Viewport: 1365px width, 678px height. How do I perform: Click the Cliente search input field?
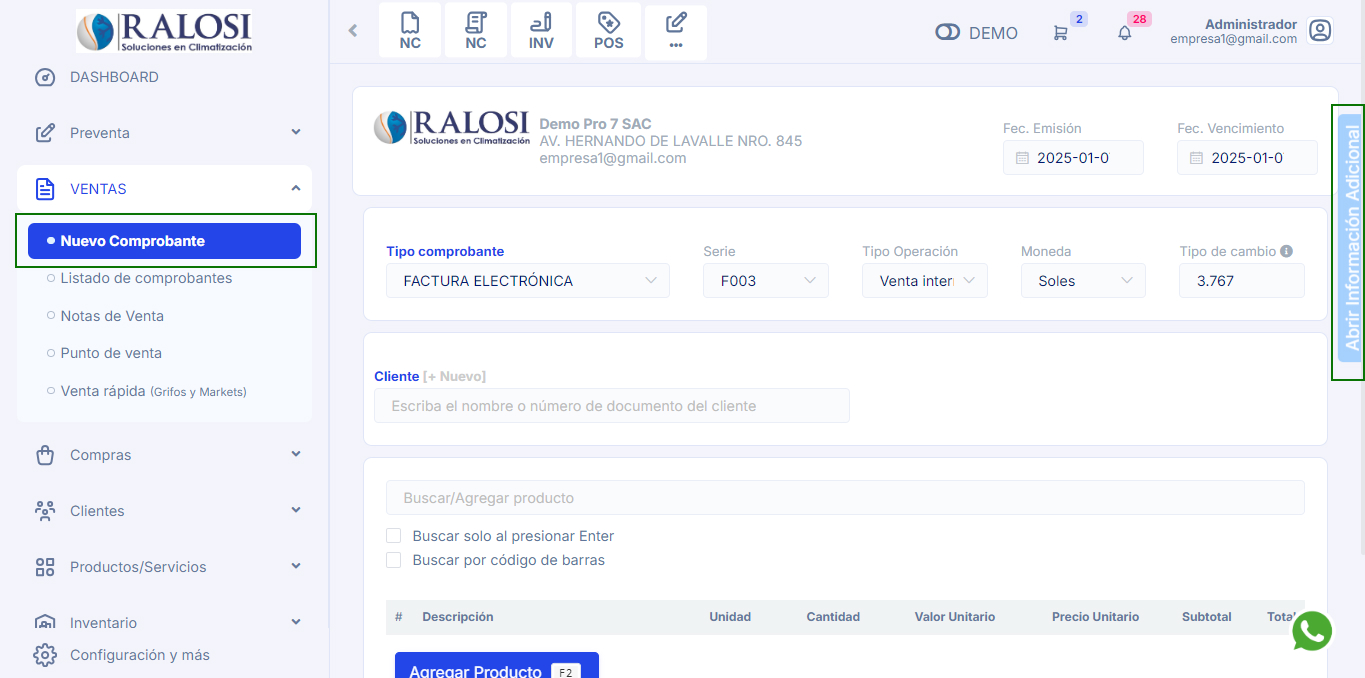coord(611,406)
